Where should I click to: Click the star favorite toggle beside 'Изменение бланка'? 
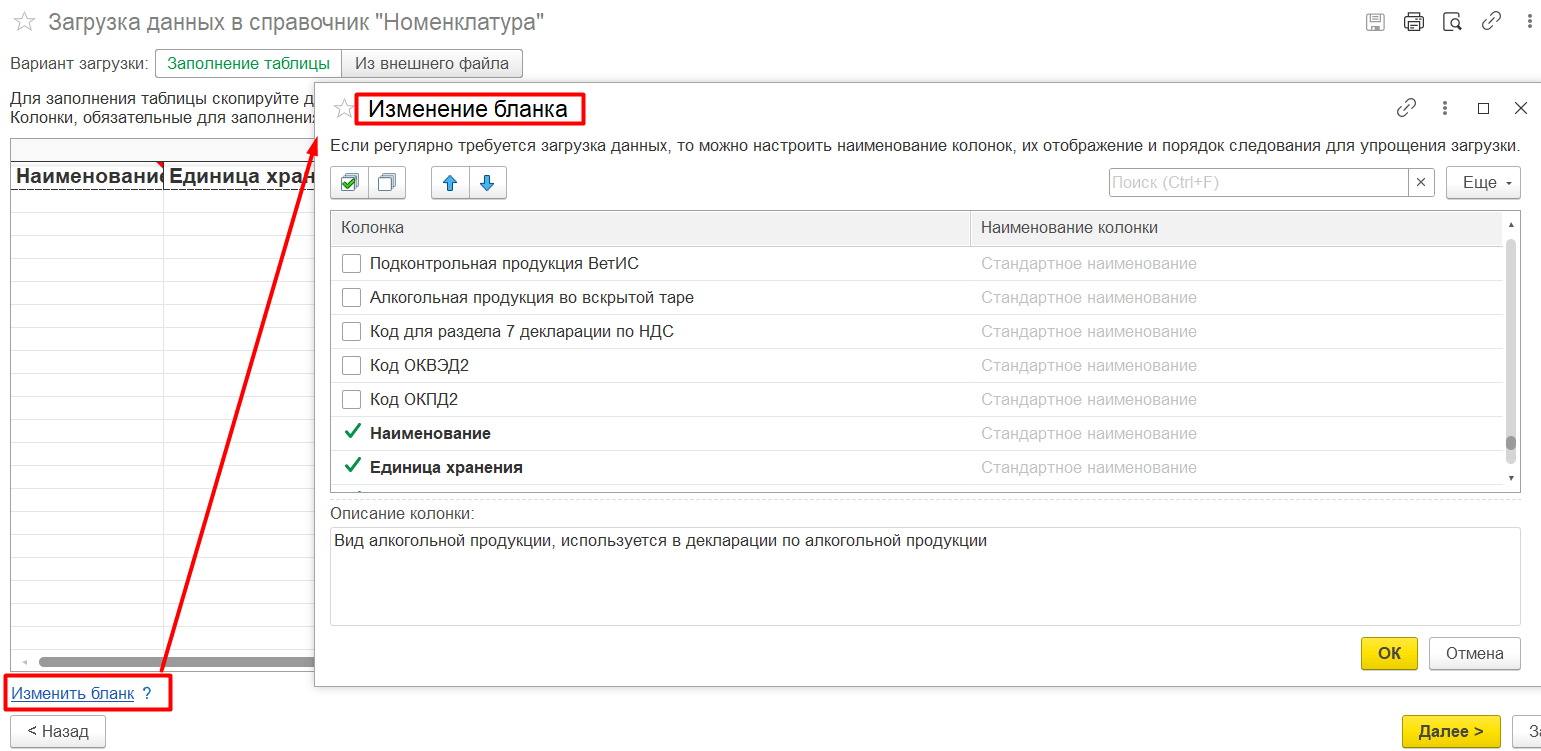(x=343, y=107)
